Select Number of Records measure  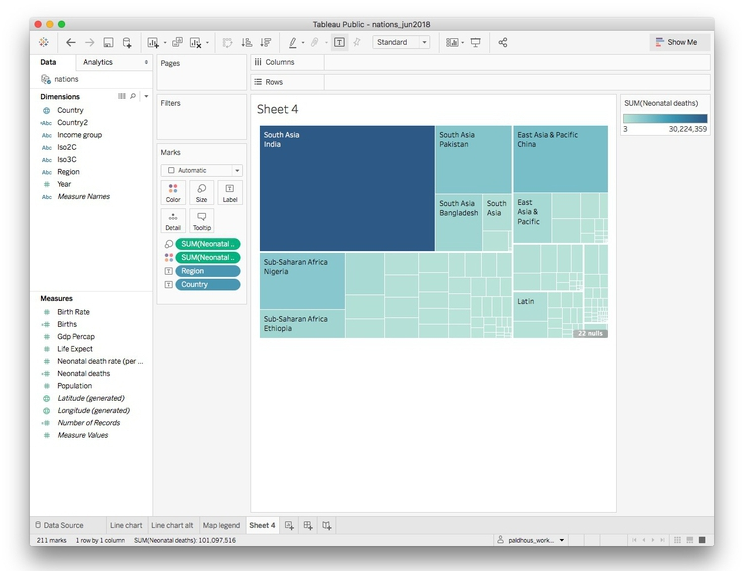[x=89, y=423]
